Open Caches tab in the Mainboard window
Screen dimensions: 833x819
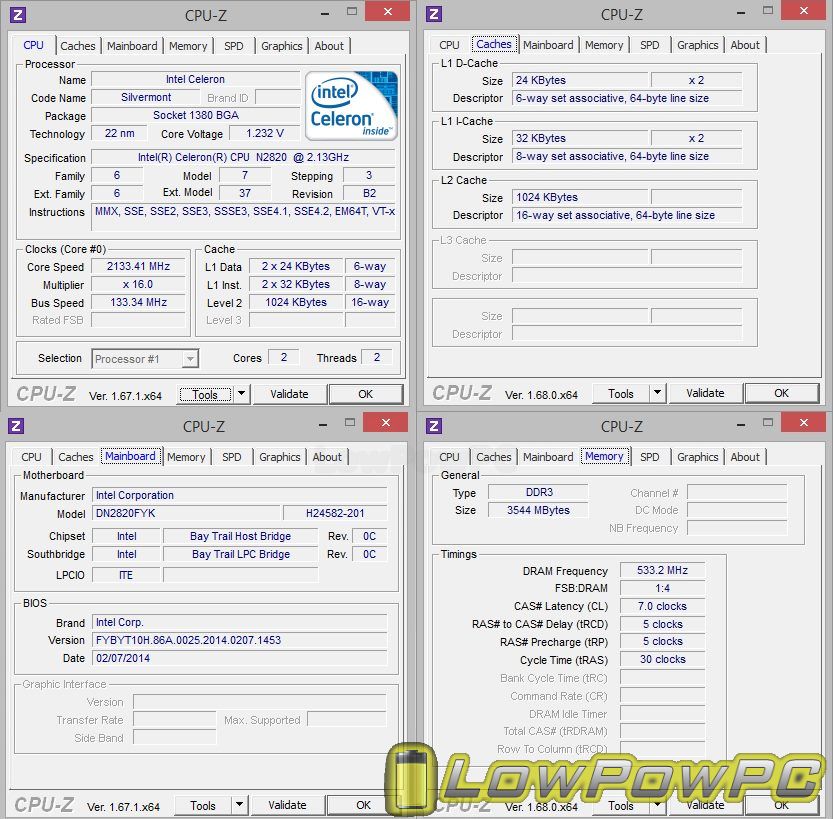pyautogui.click(x=75, y=457)
